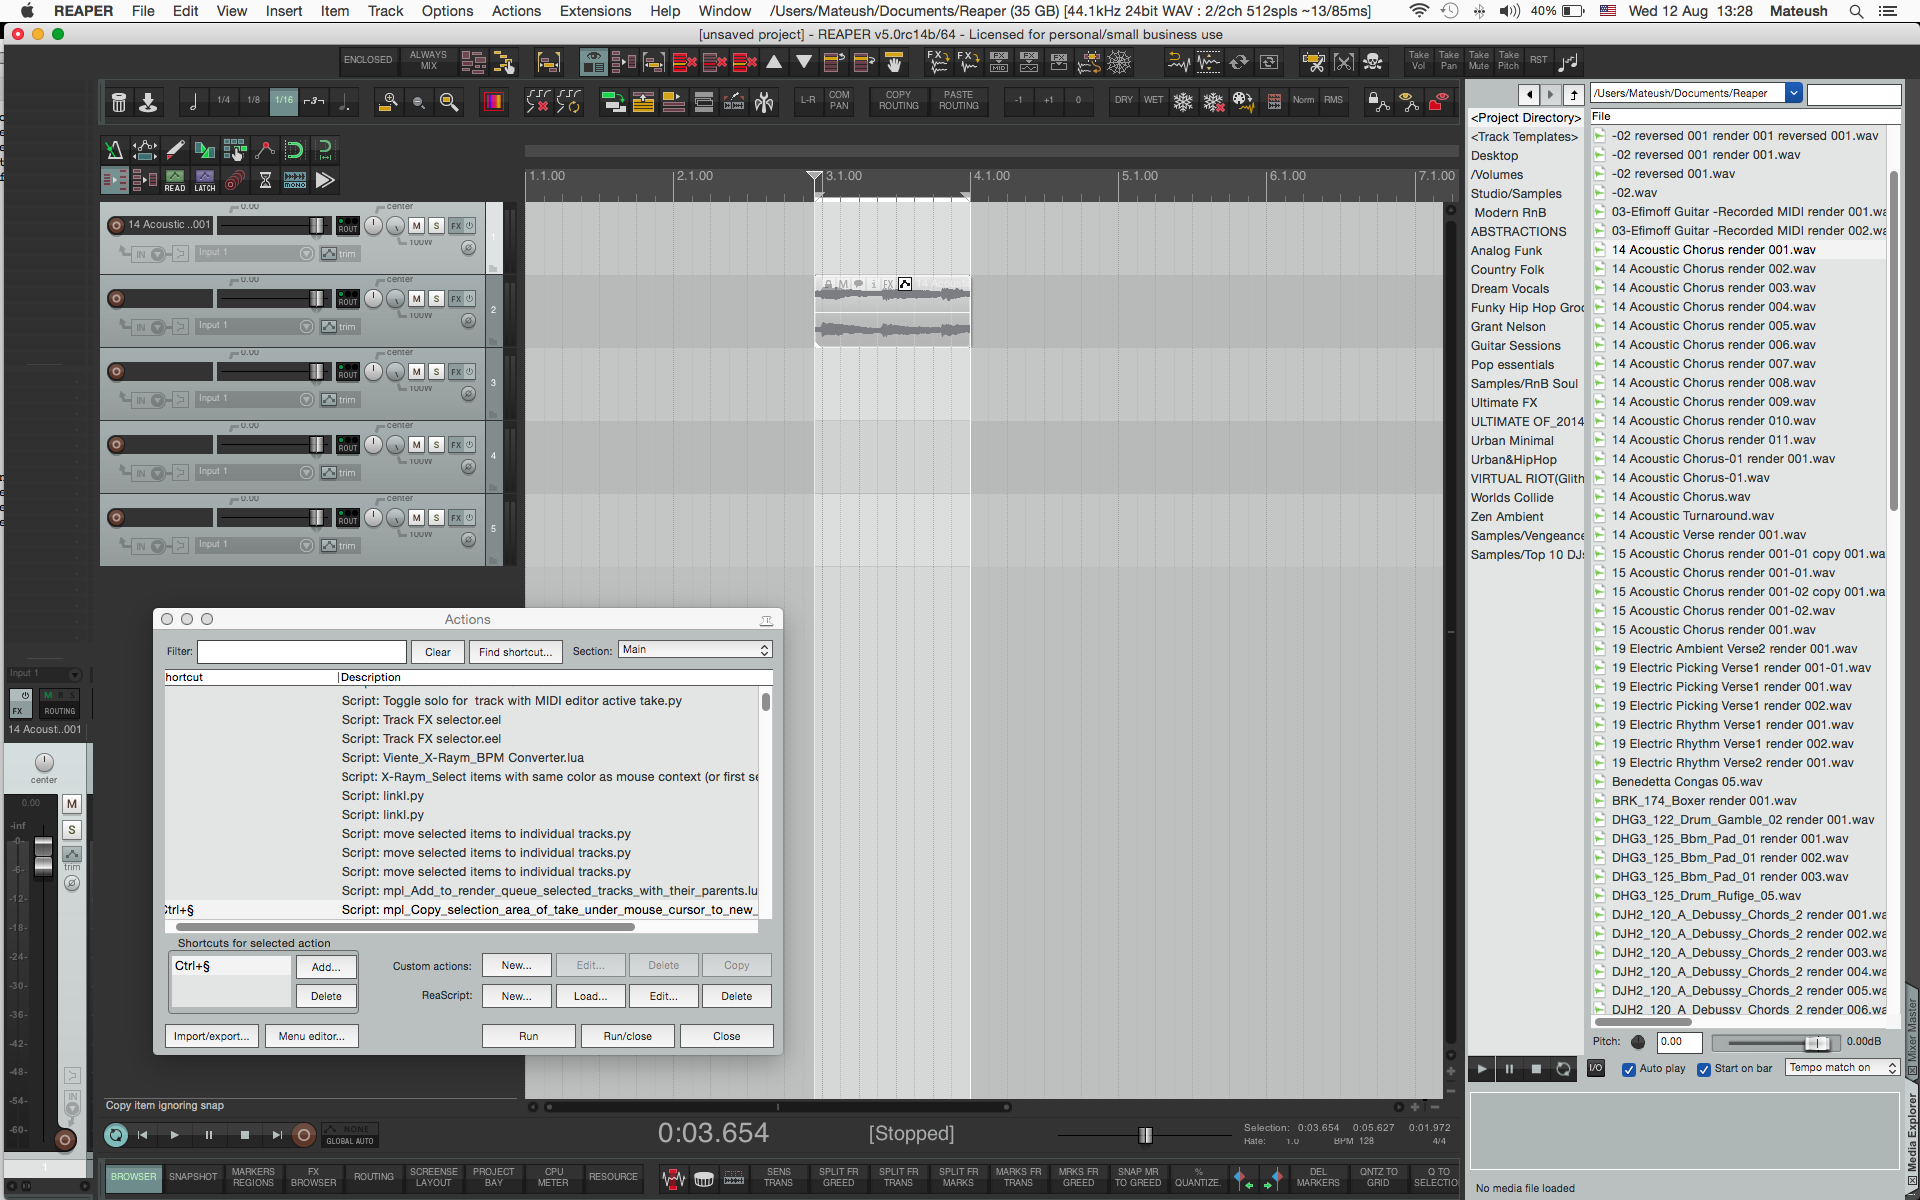Image resolution: width=1920 pixels, height=1200 pixels.
Task: Click Clear filter button
Action: tap(438, 652)
